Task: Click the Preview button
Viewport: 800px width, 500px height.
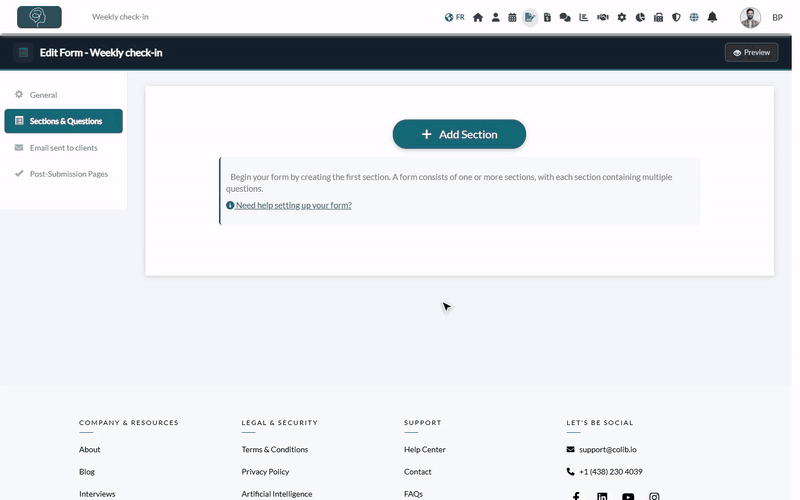Action: [x=752, y=53]
